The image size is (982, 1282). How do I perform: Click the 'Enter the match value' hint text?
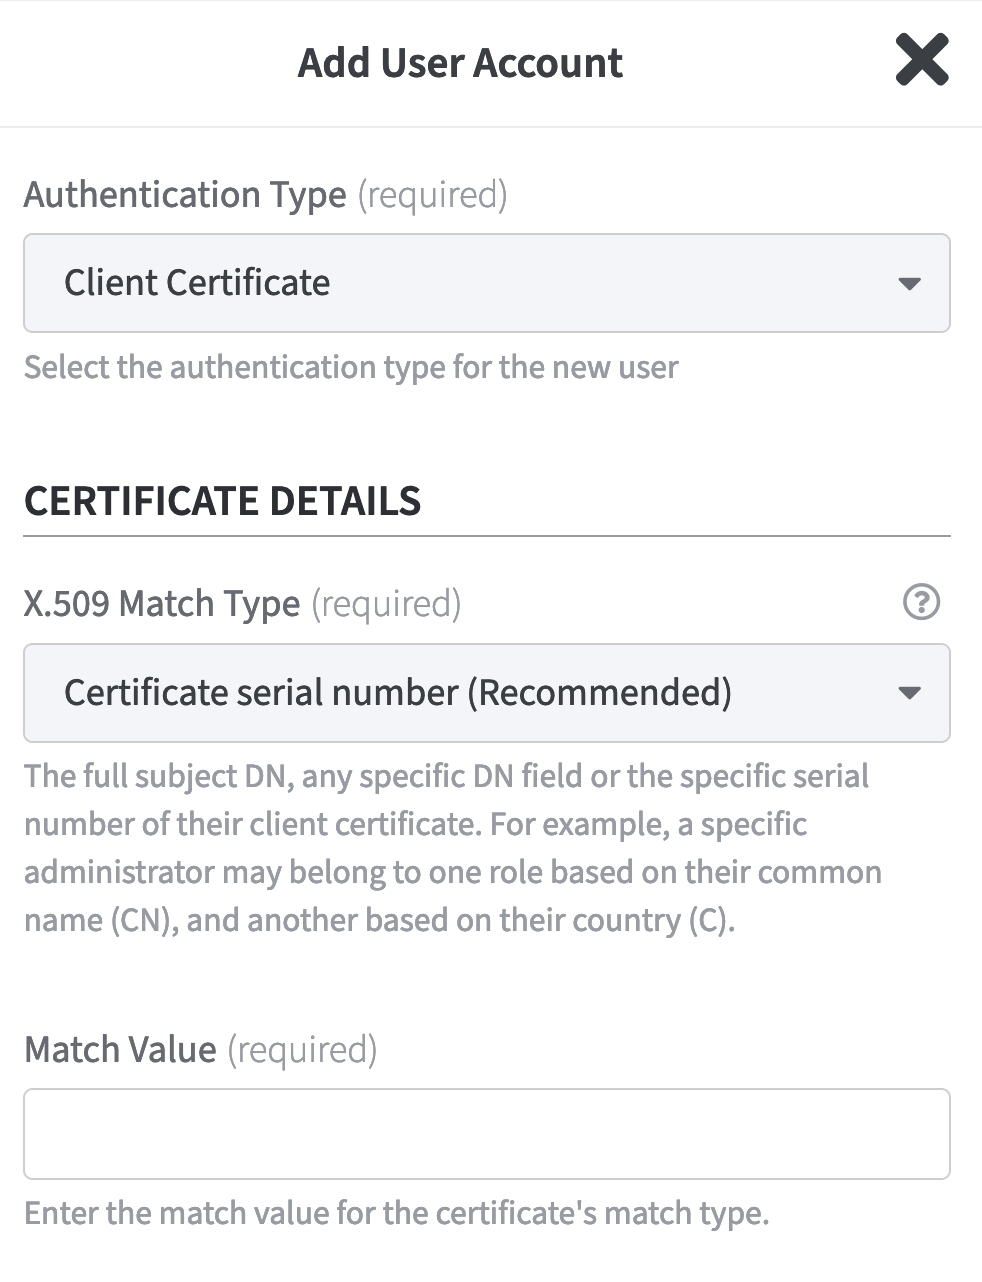coord(396,1213)
